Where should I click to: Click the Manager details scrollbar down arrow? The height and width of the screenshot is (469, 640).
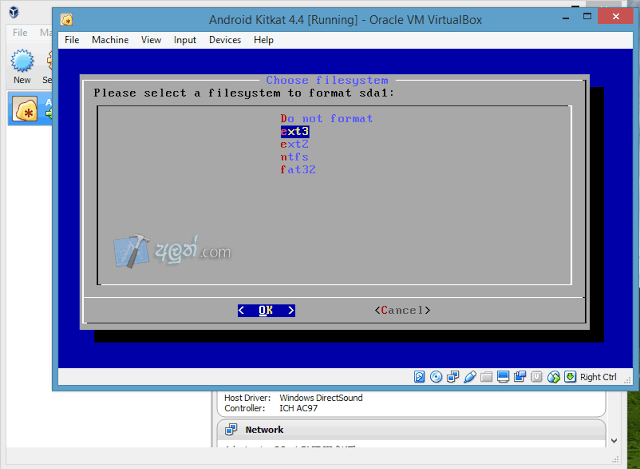tap(614, 441)
